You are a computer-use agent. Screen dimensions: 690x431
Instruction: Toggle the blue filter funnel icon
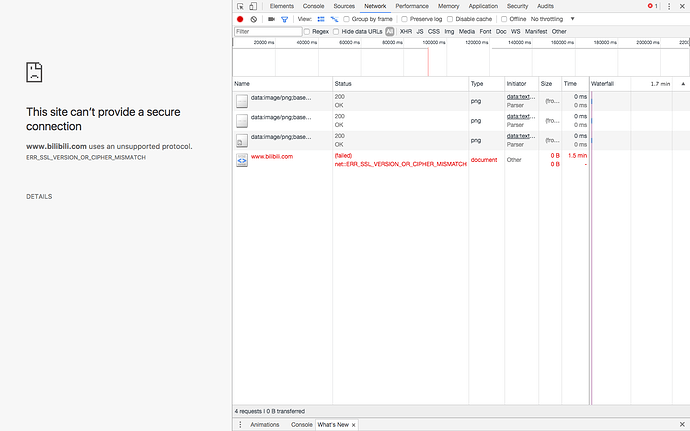click(x=284, y=19)
